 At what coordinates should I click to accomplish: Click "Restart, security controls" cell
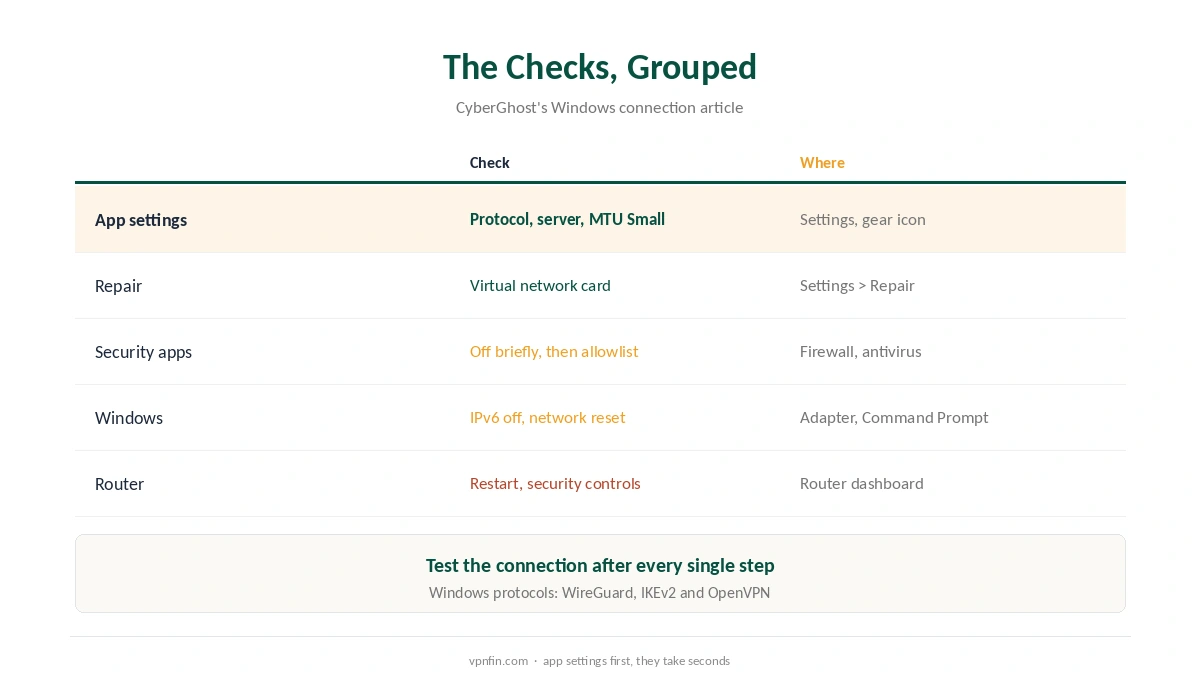[x=555, y=483]
